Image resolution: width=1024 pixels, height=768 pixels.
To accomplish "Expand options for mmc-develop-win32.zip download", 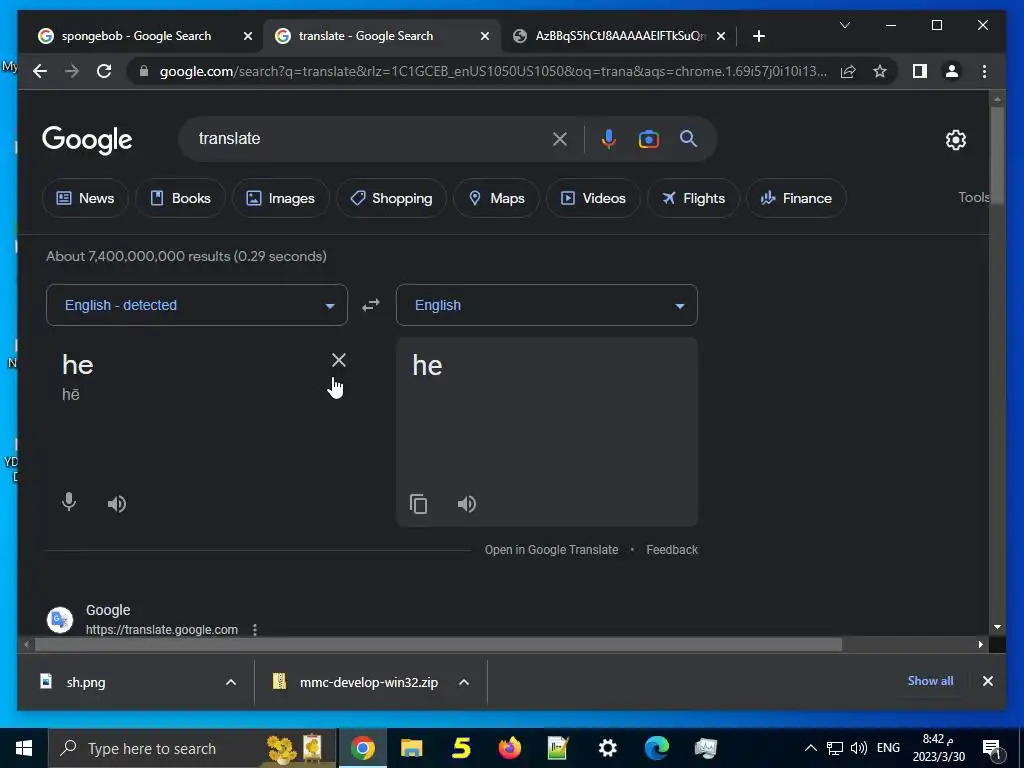I will [464, 682].
